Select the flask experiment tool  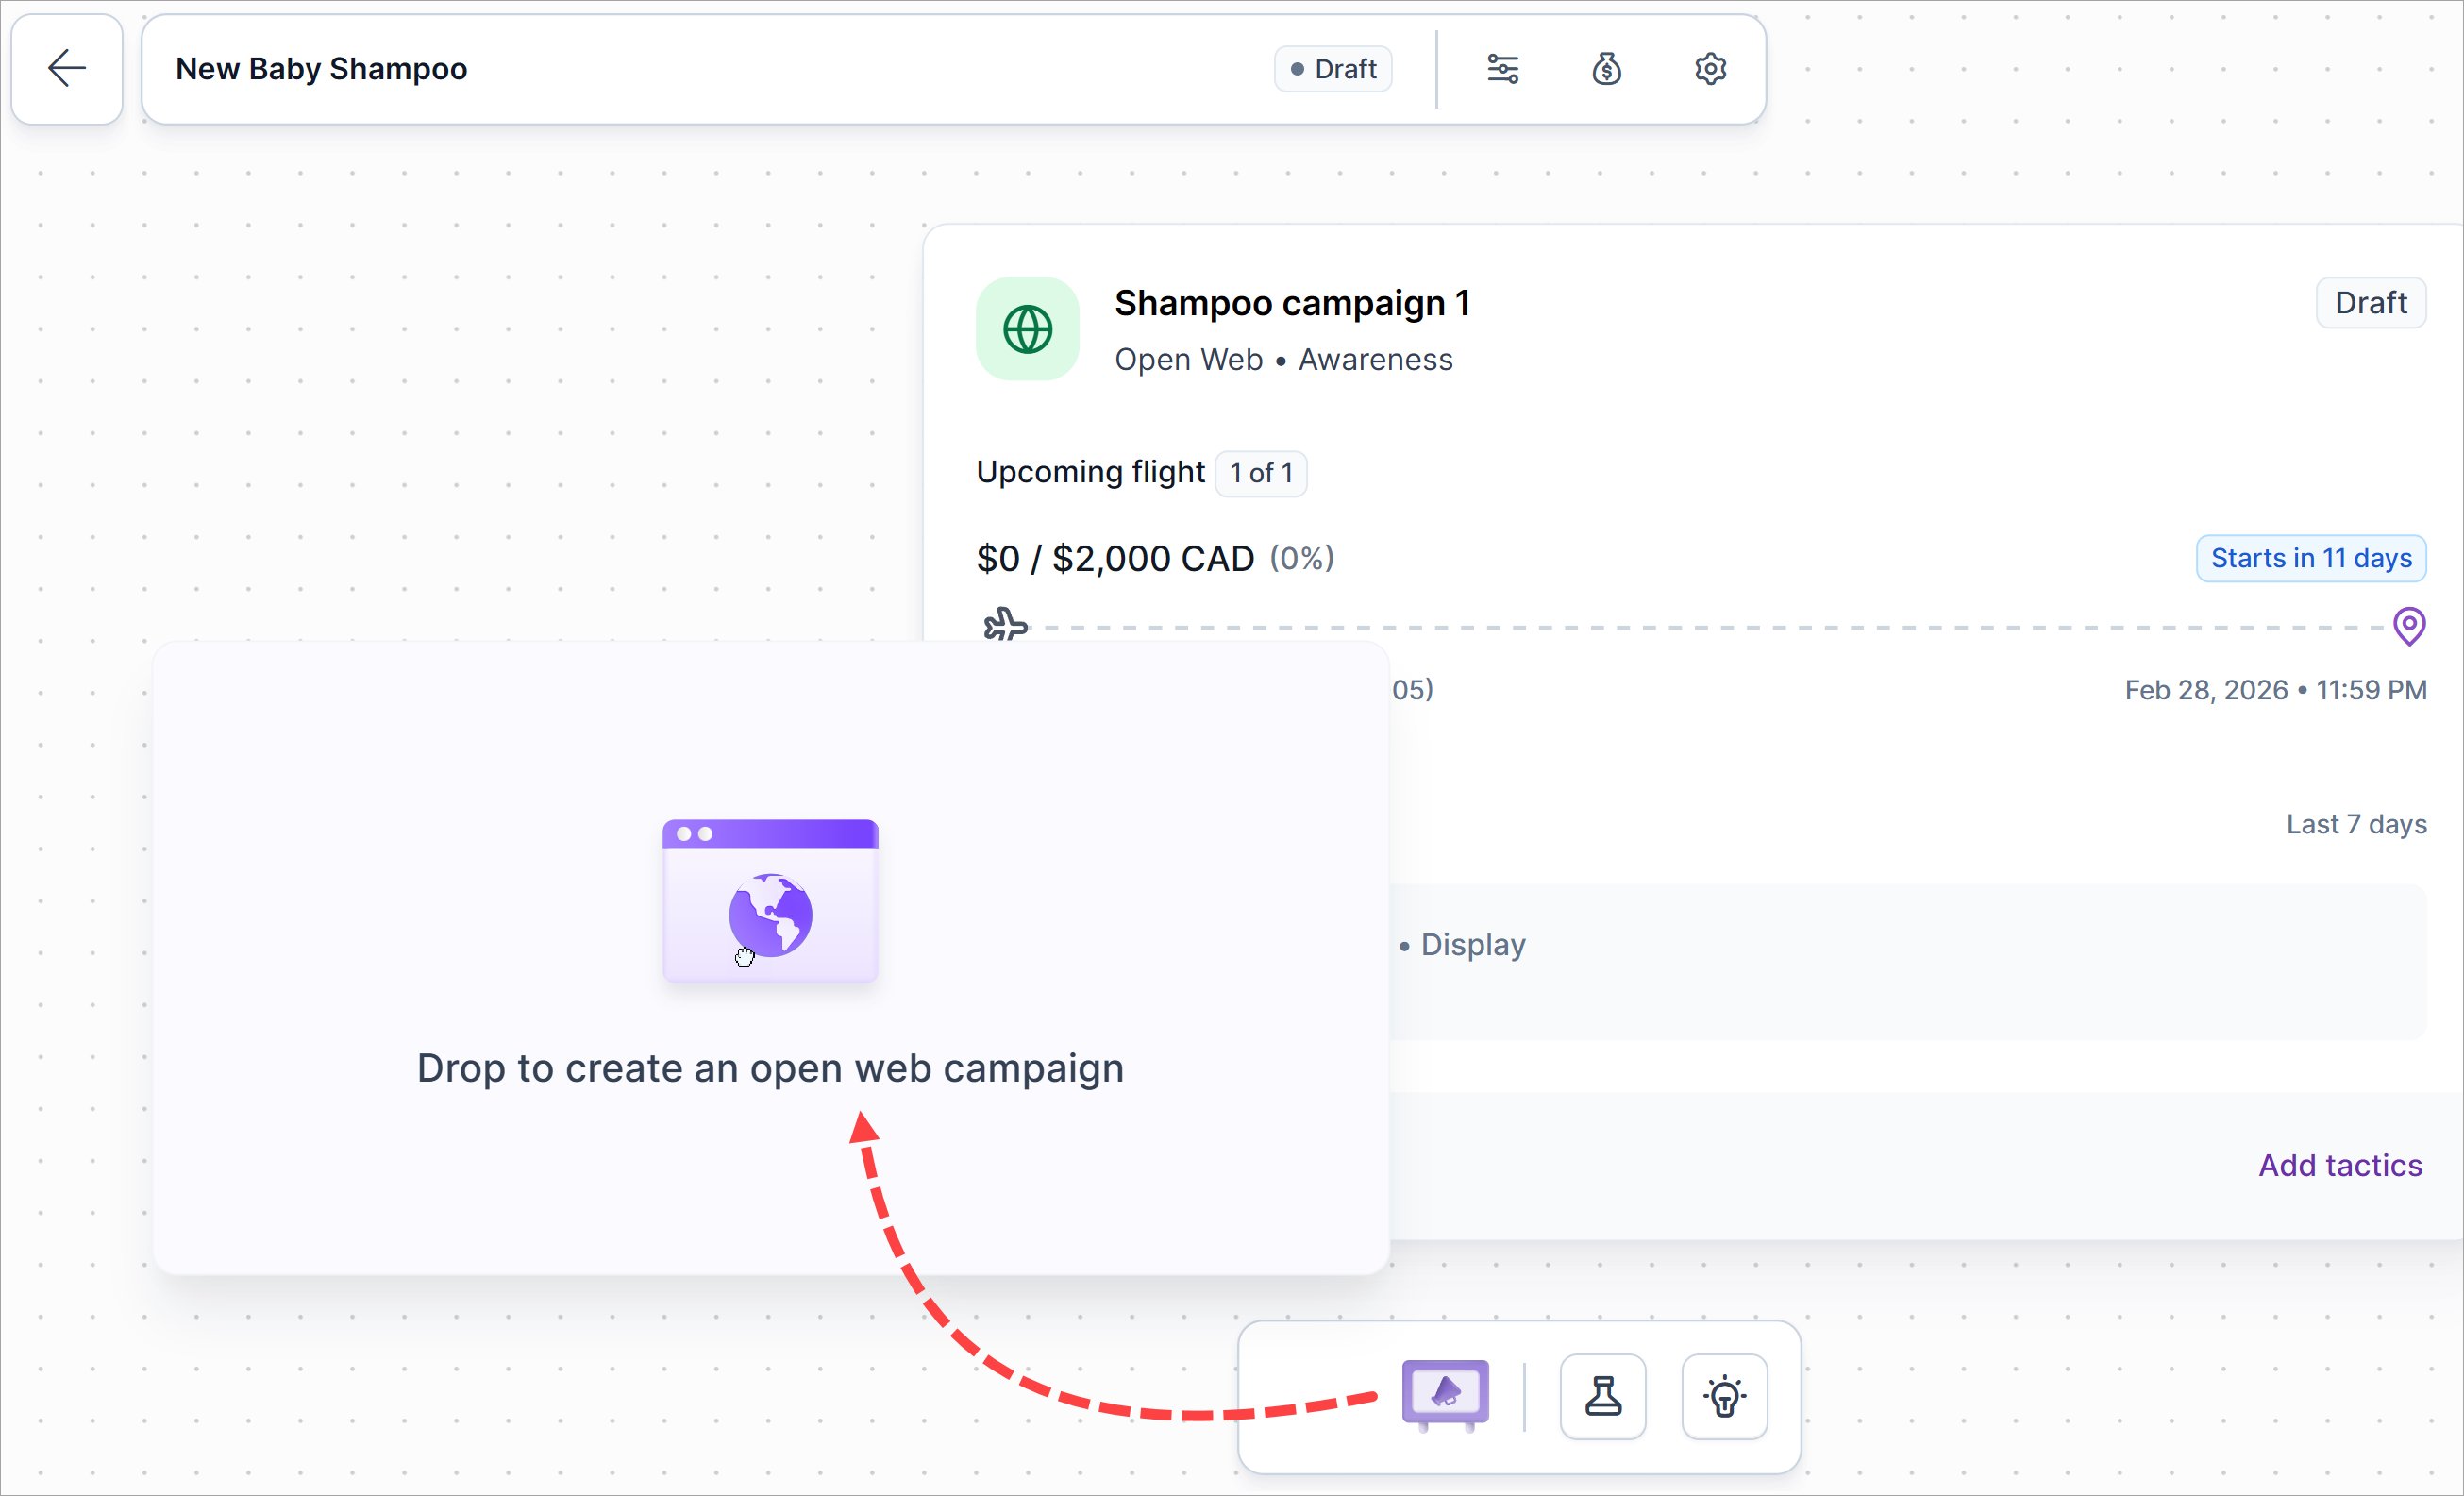[x=1603, y=1396]
